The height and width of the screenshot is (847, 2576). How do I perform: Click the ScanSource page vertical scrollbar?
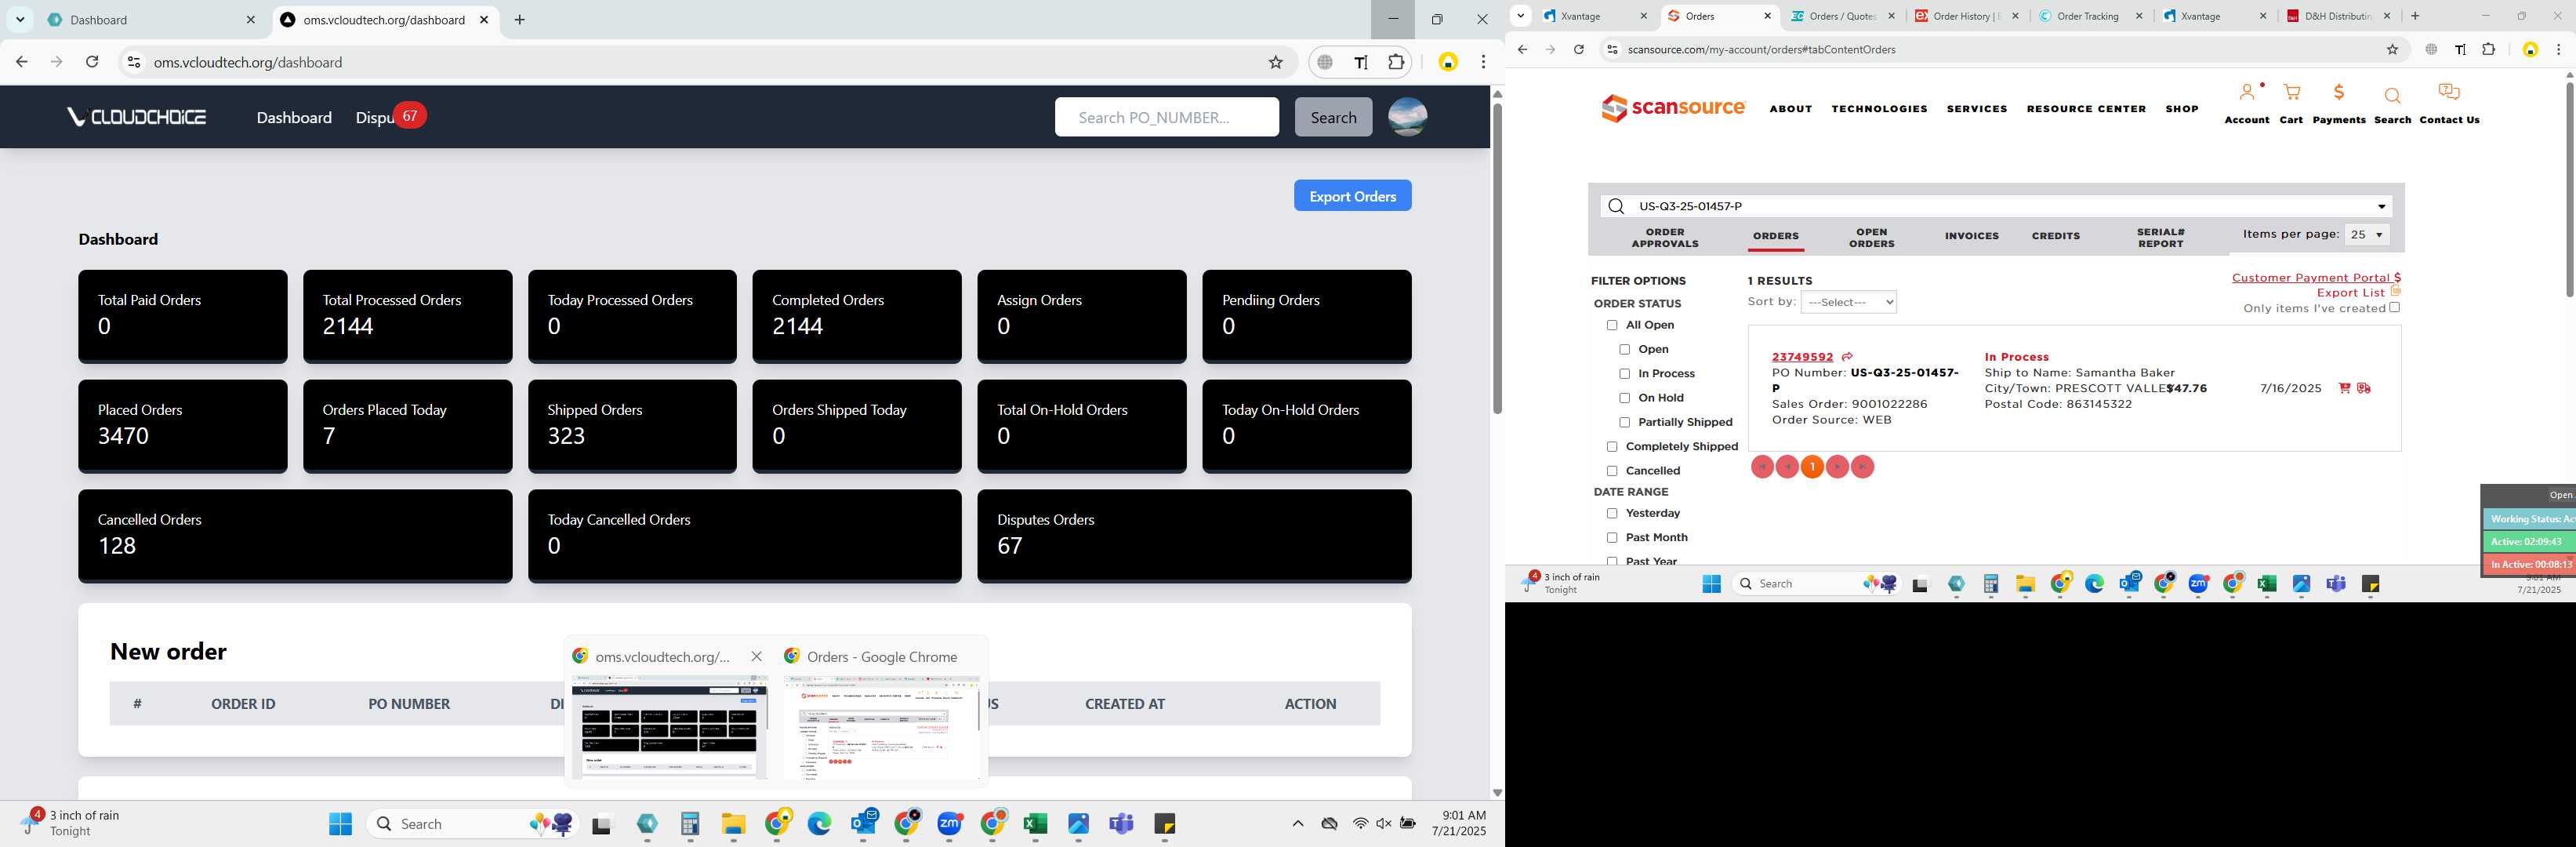2568,190
